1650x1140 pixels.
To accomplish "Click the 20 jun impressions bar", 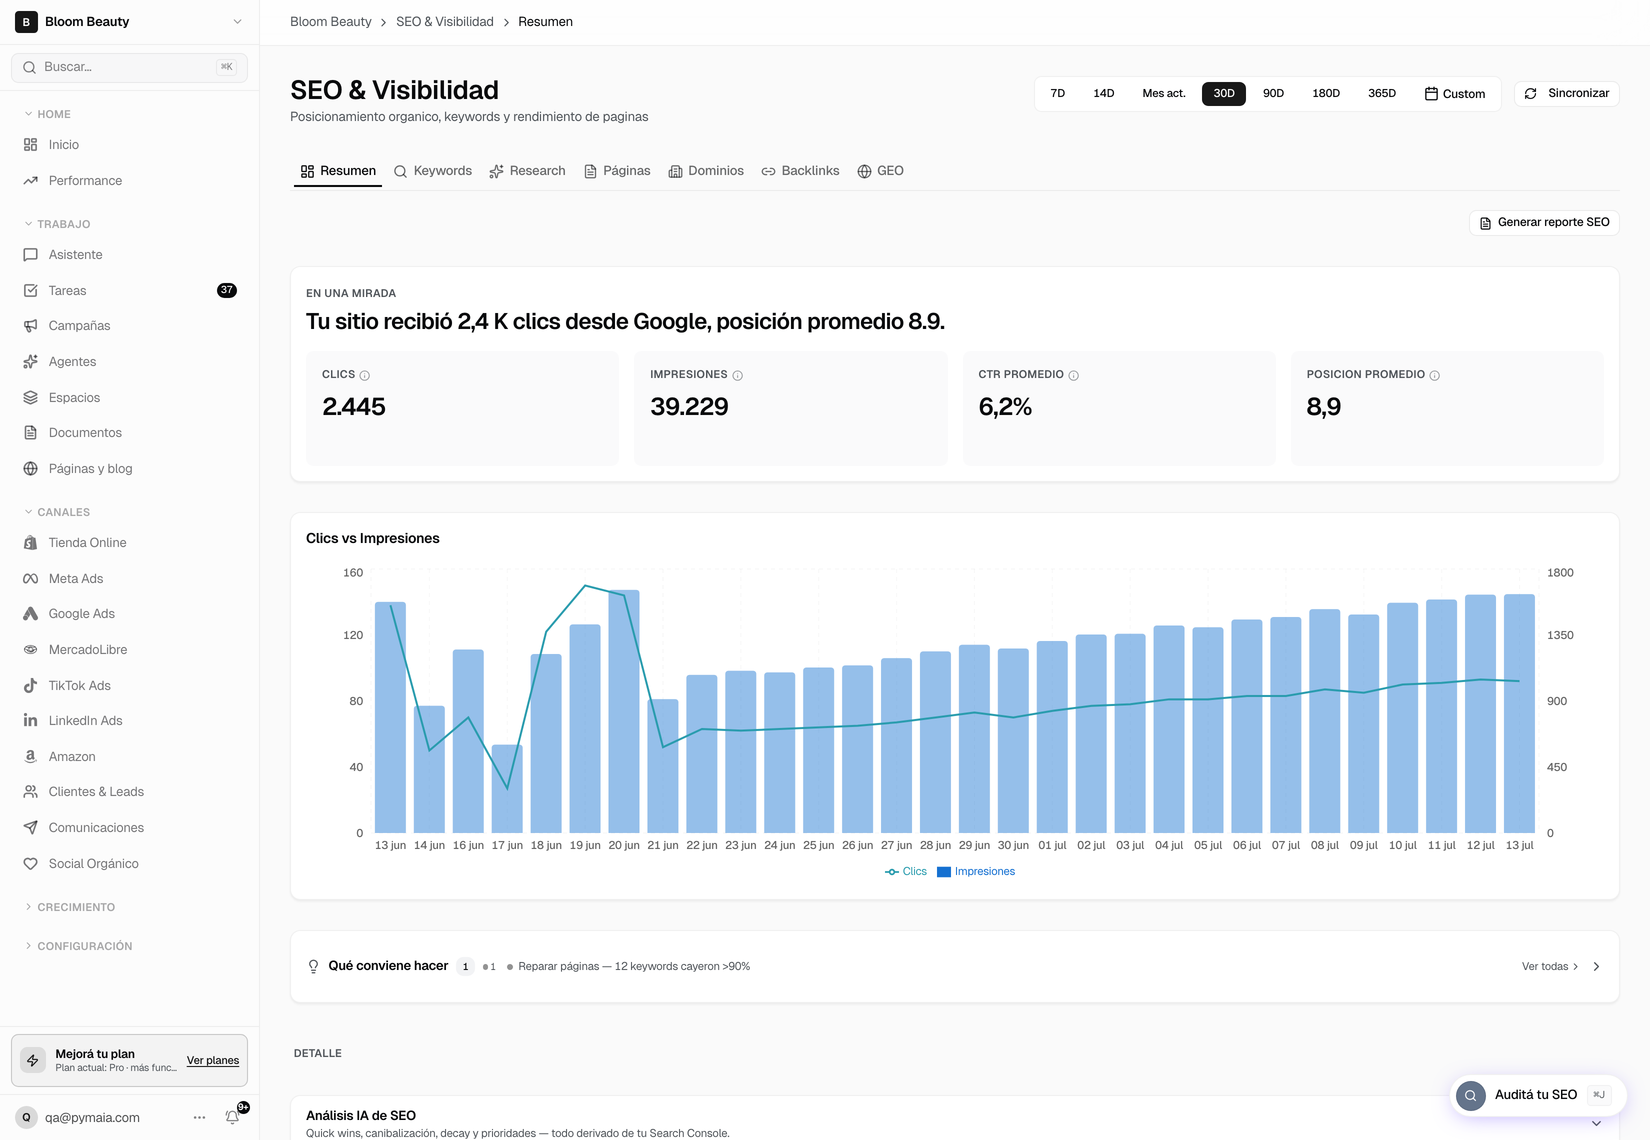I will tap(624, 711).
